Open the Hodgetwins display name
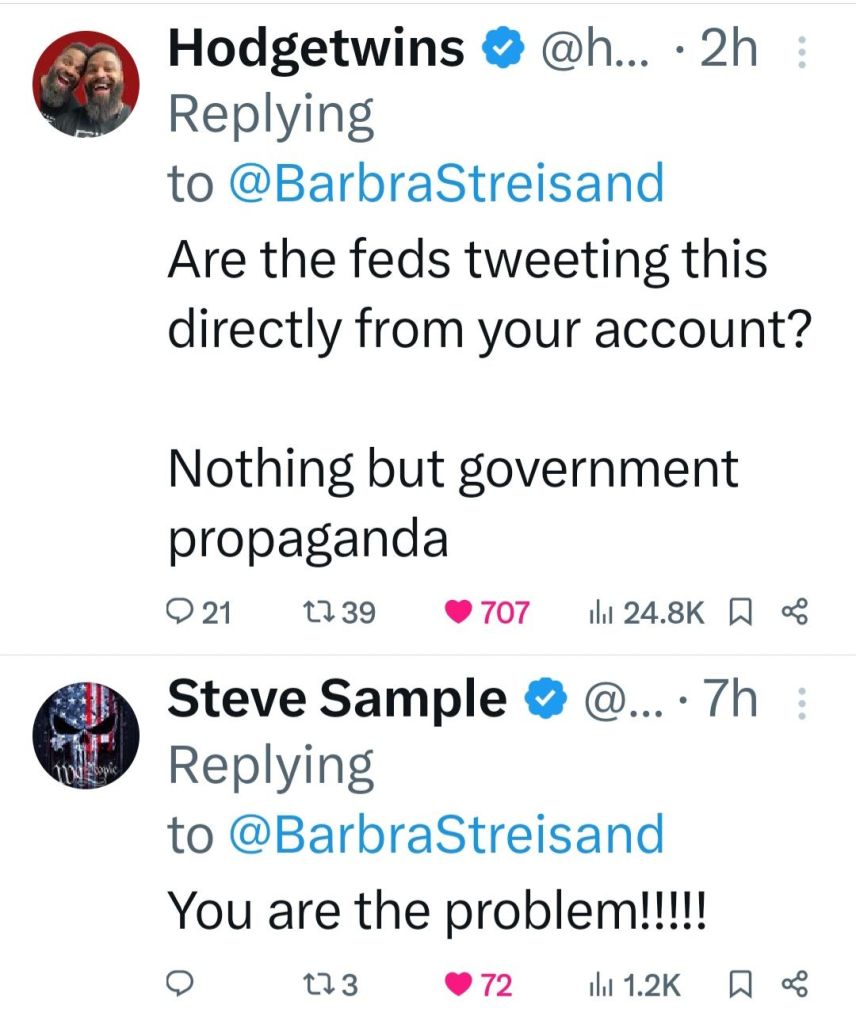The width and height of the screenshot is (856, 1024). pos(316,48)
